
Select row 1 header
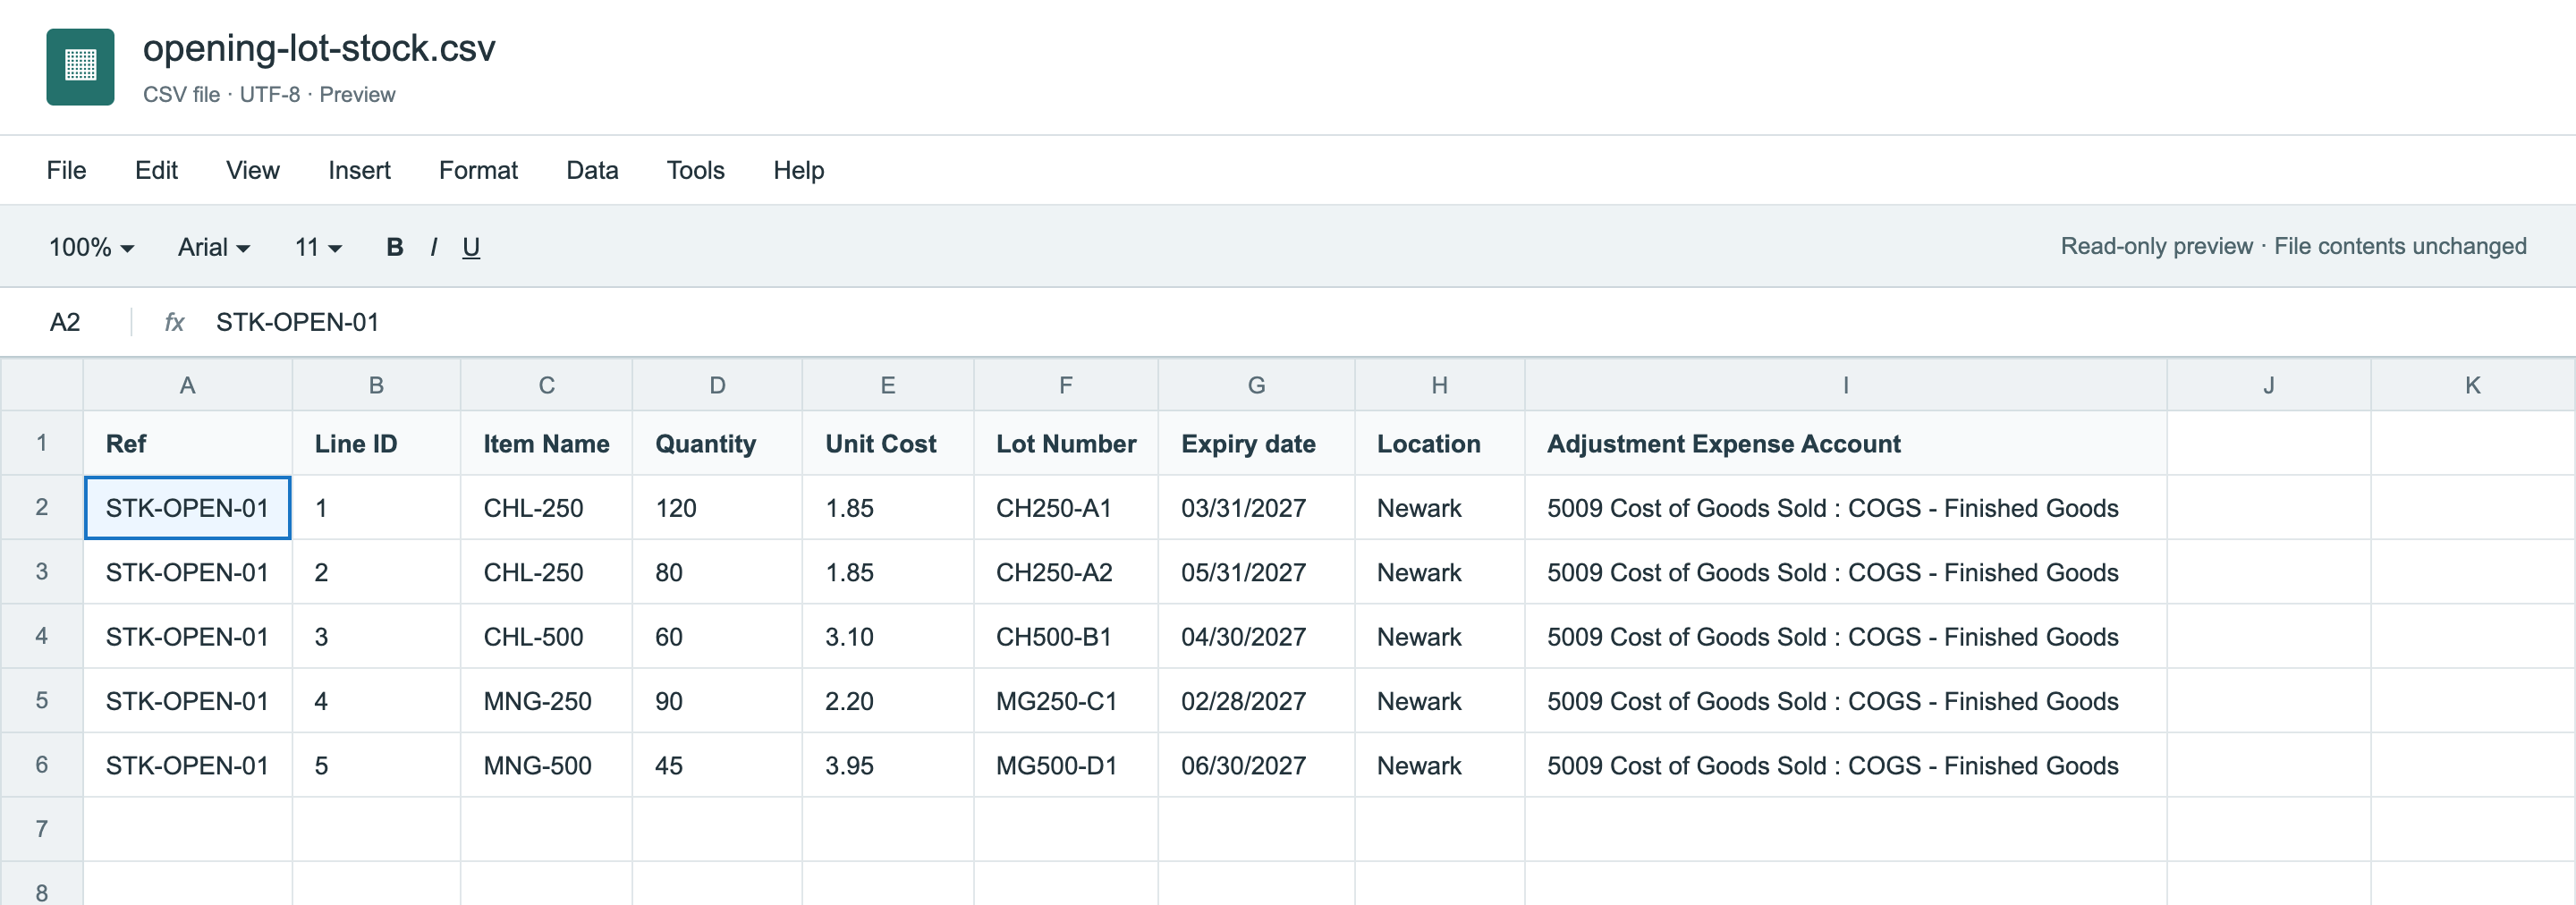[42, 443]
